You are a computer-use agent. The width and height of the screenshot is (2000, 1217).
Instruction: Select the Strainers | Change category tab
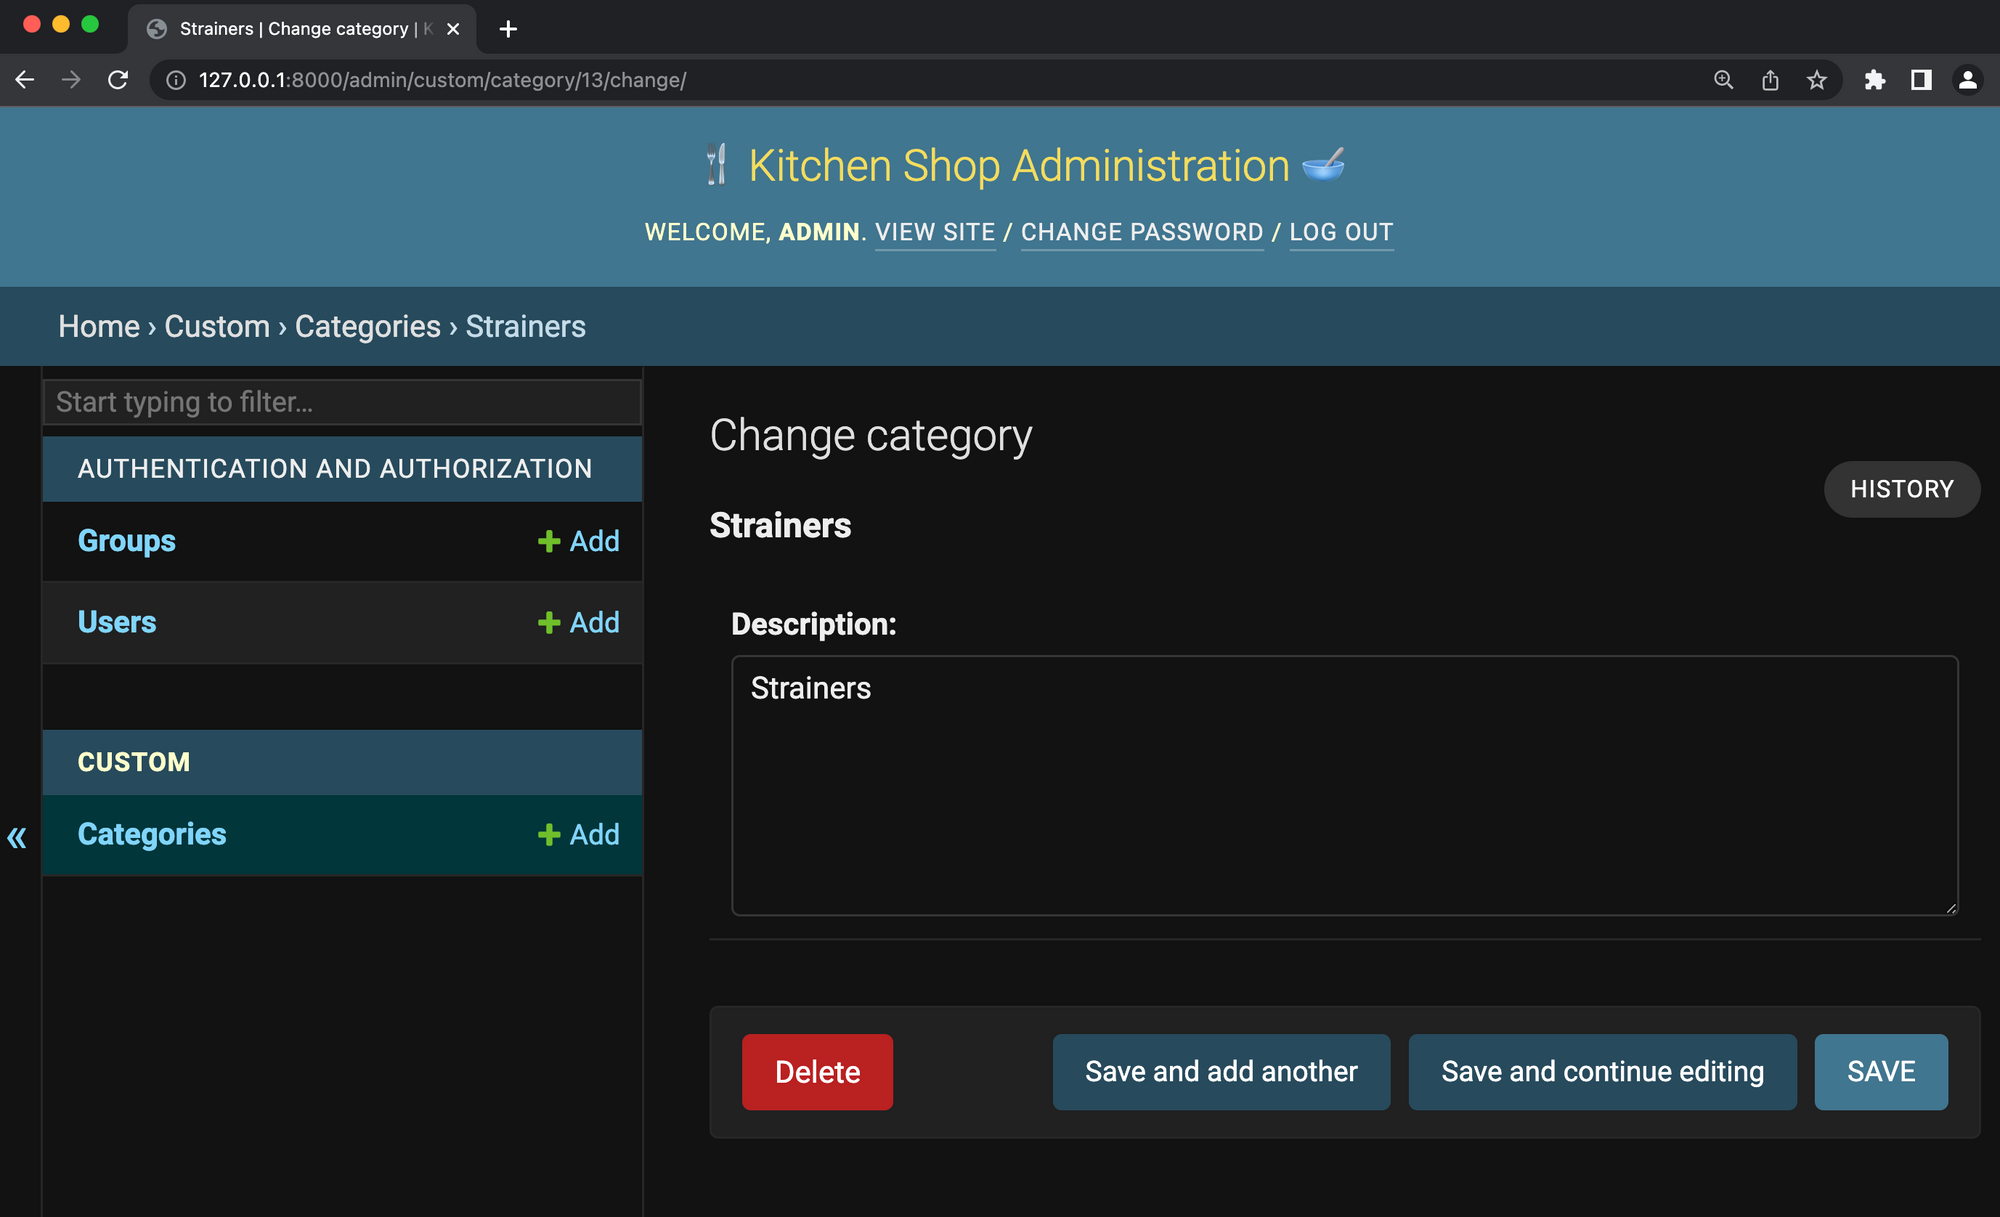coord(302,29)
